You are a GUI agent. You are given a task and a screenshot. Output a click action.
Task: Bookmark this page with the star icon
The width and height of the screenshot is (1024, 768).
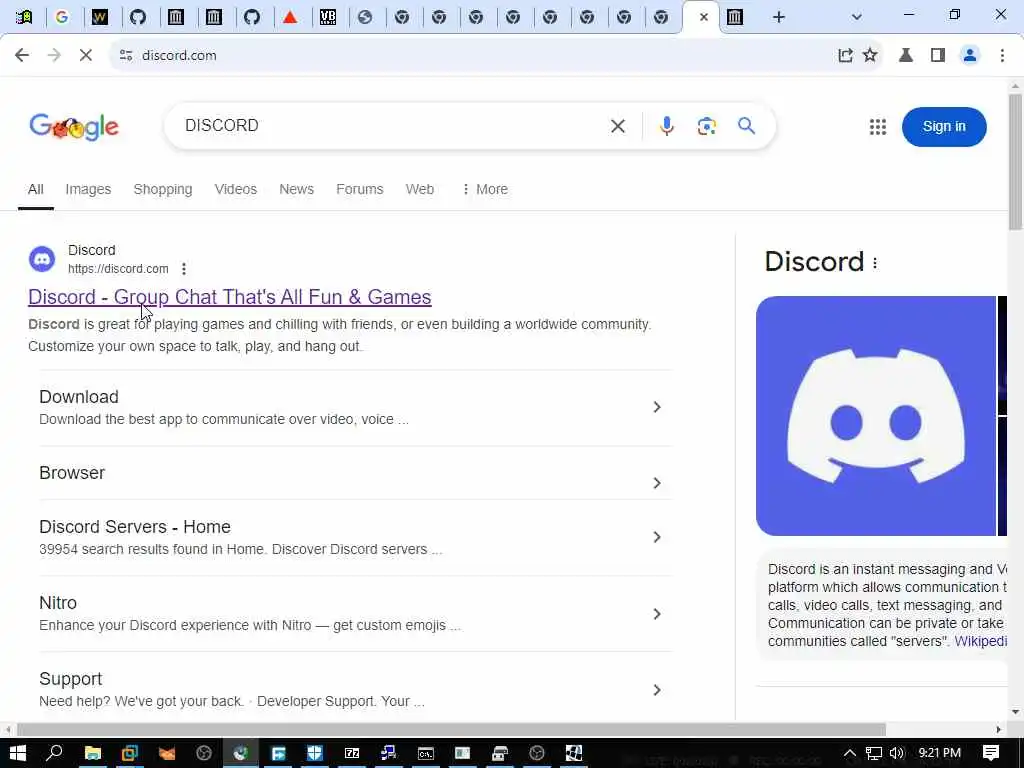click(870, 56)
